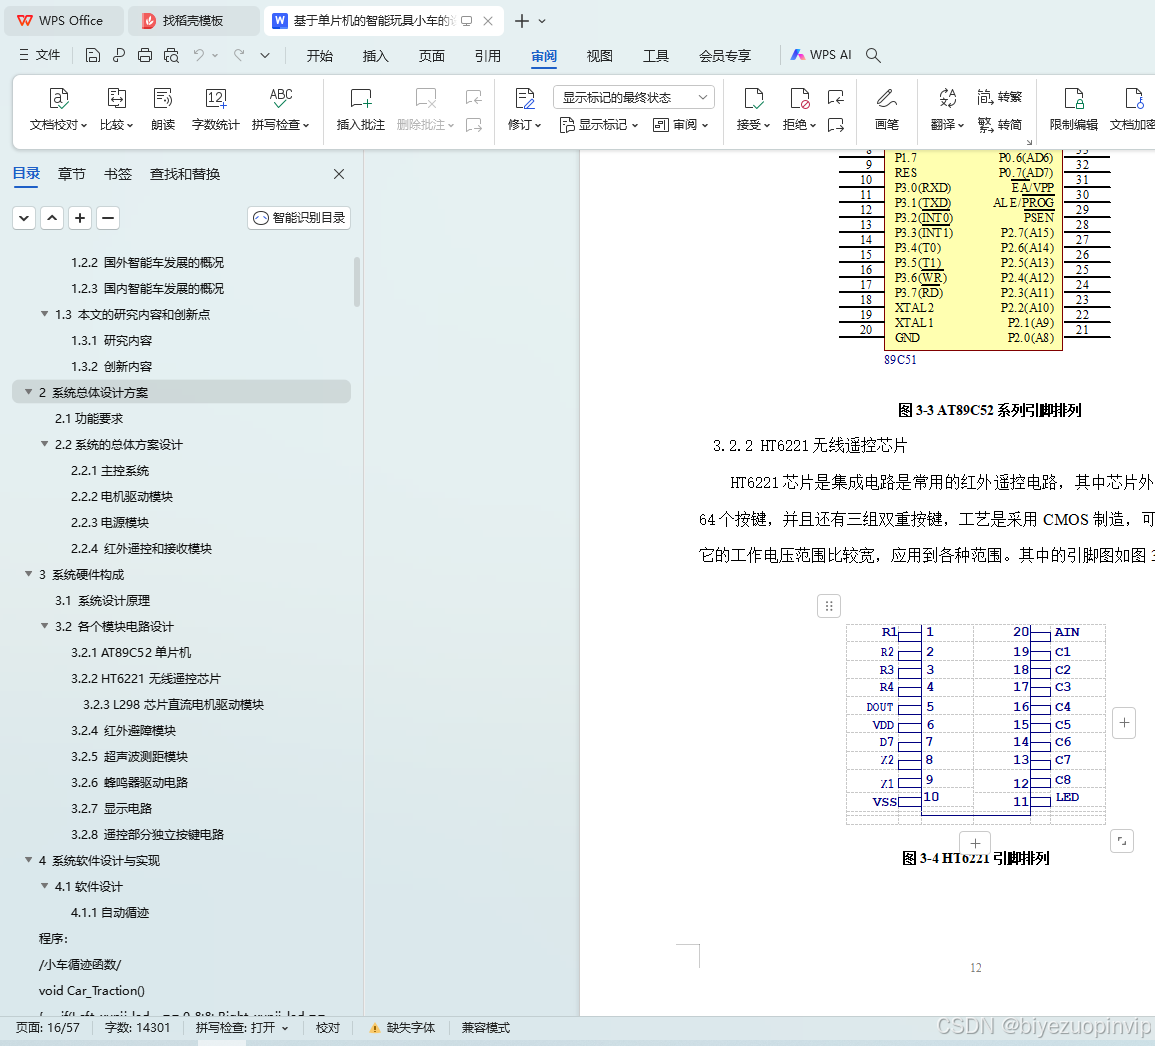
Task: Click the print icon in quick toolbar
Action: point(145,55)
